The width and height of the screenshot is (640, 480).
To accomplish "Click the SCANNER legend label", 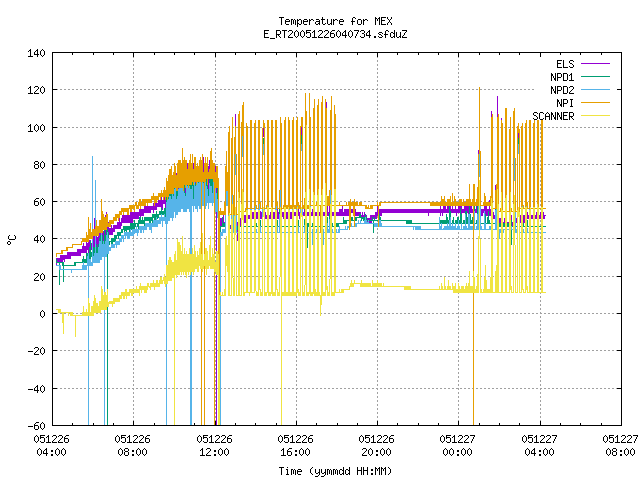I will (x=553, y=116).
